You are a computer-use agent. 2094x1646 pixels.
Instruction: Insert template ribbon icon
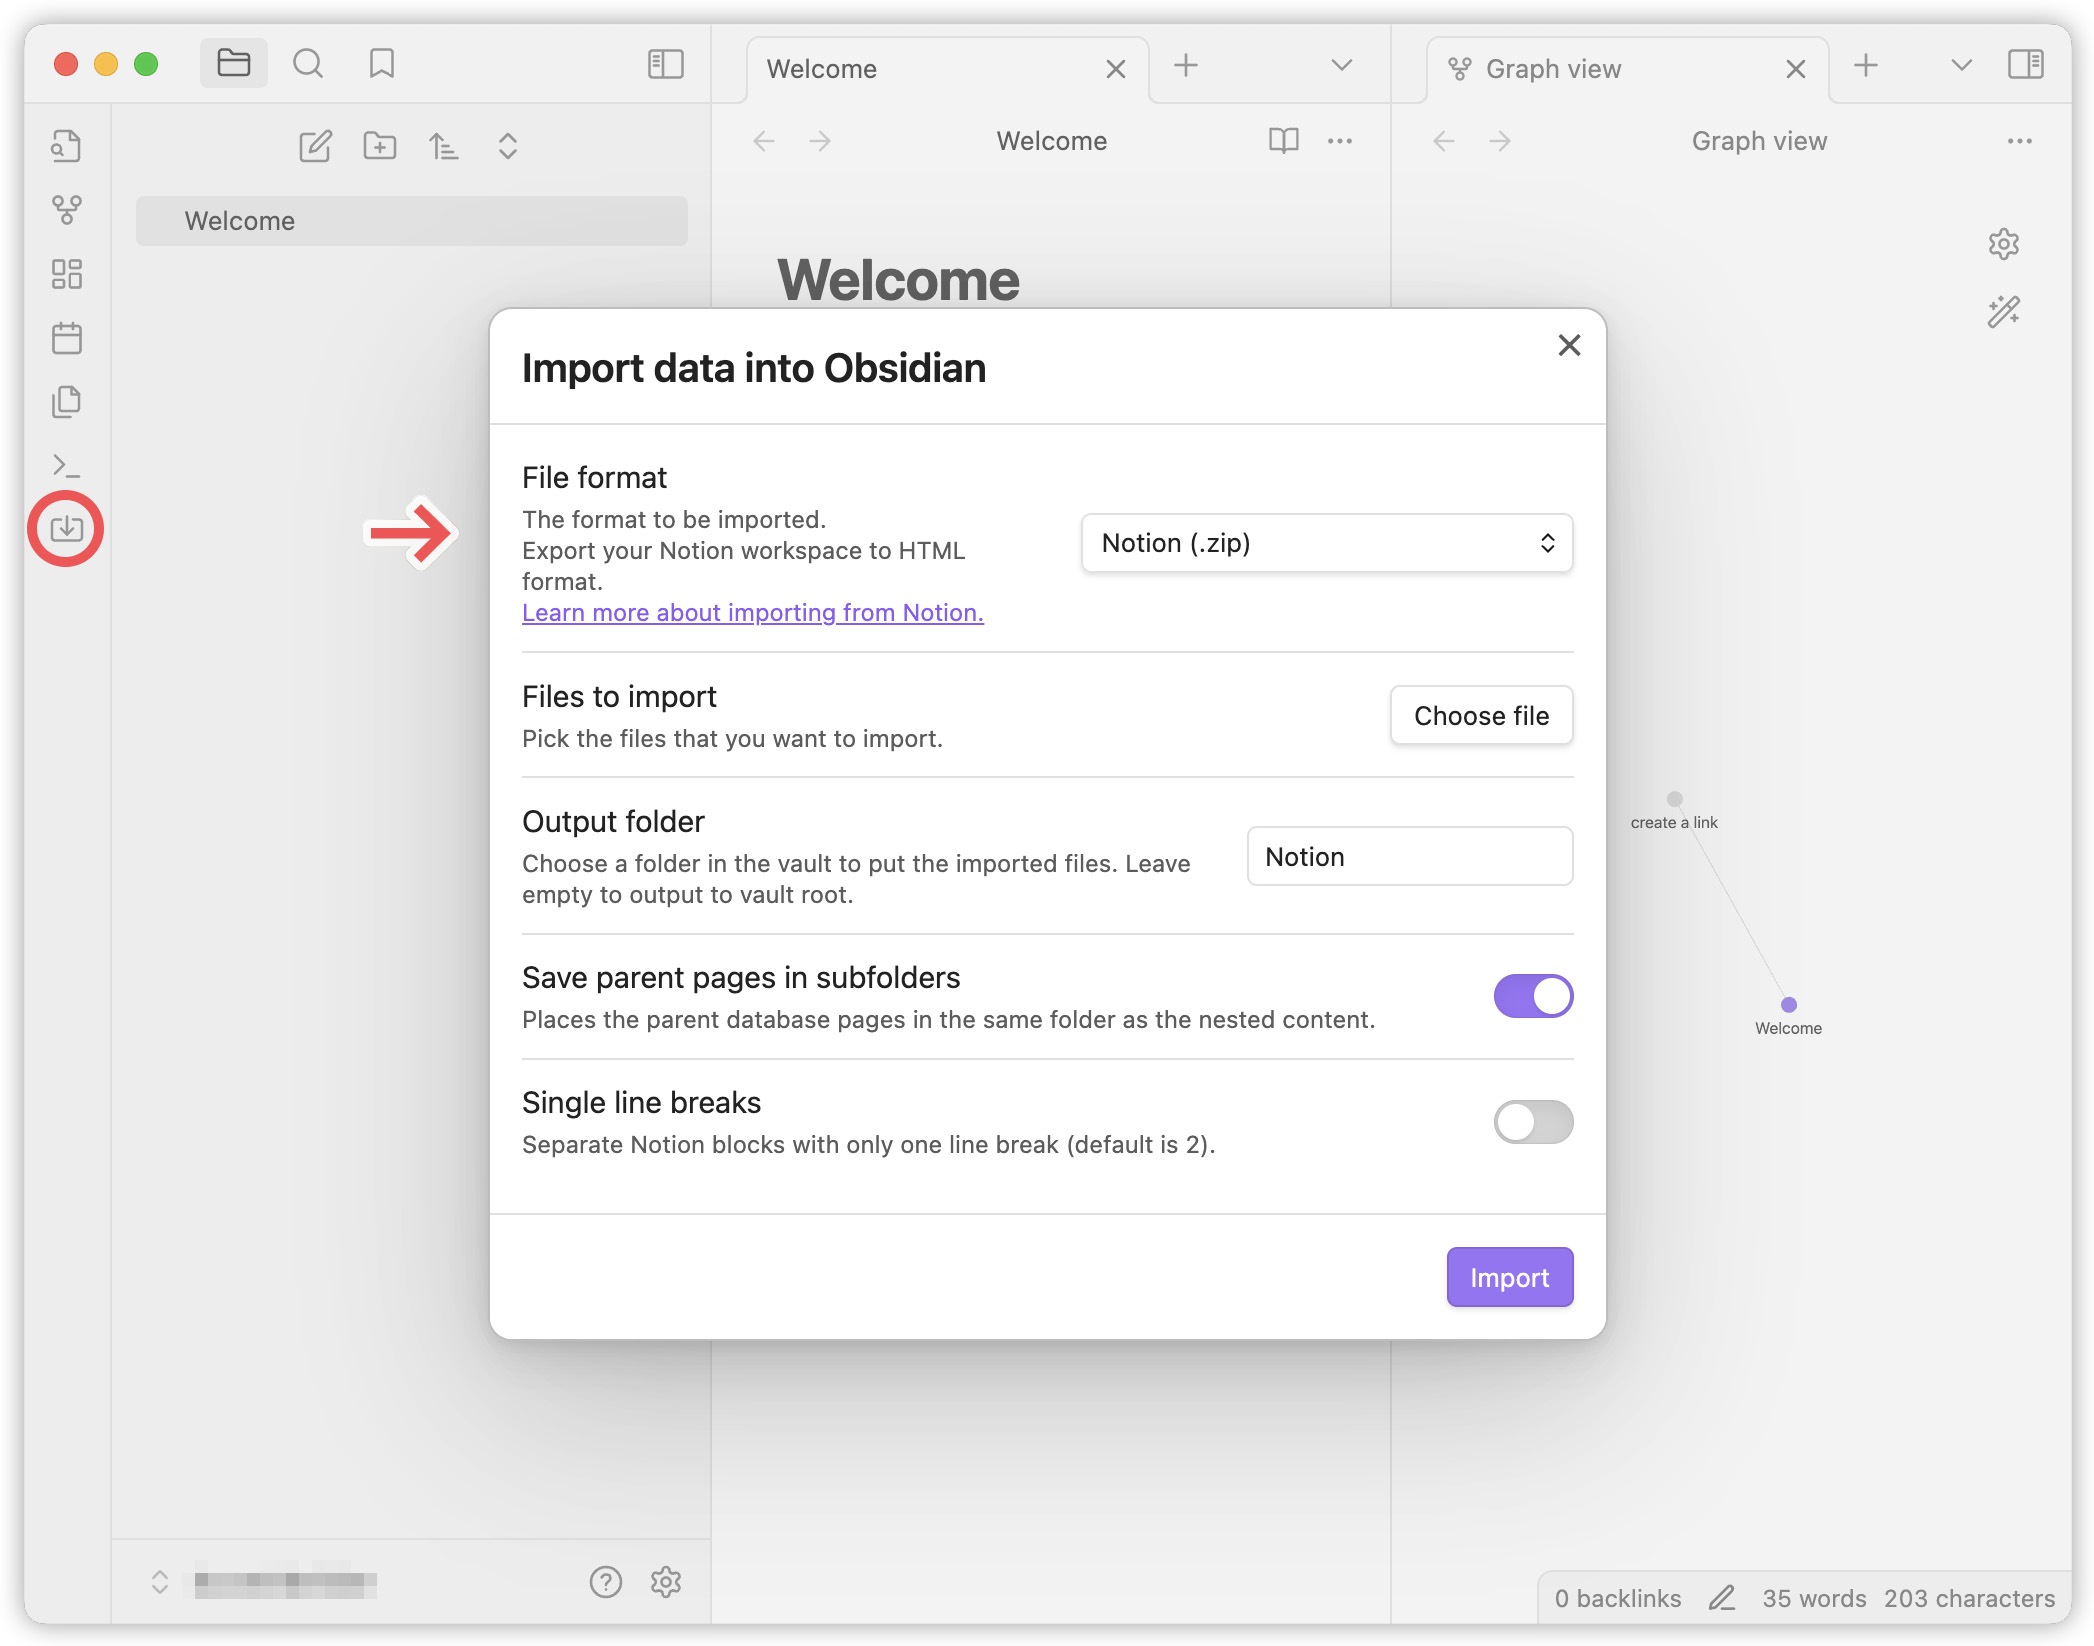pyautogui.click(x=66, y=402)
